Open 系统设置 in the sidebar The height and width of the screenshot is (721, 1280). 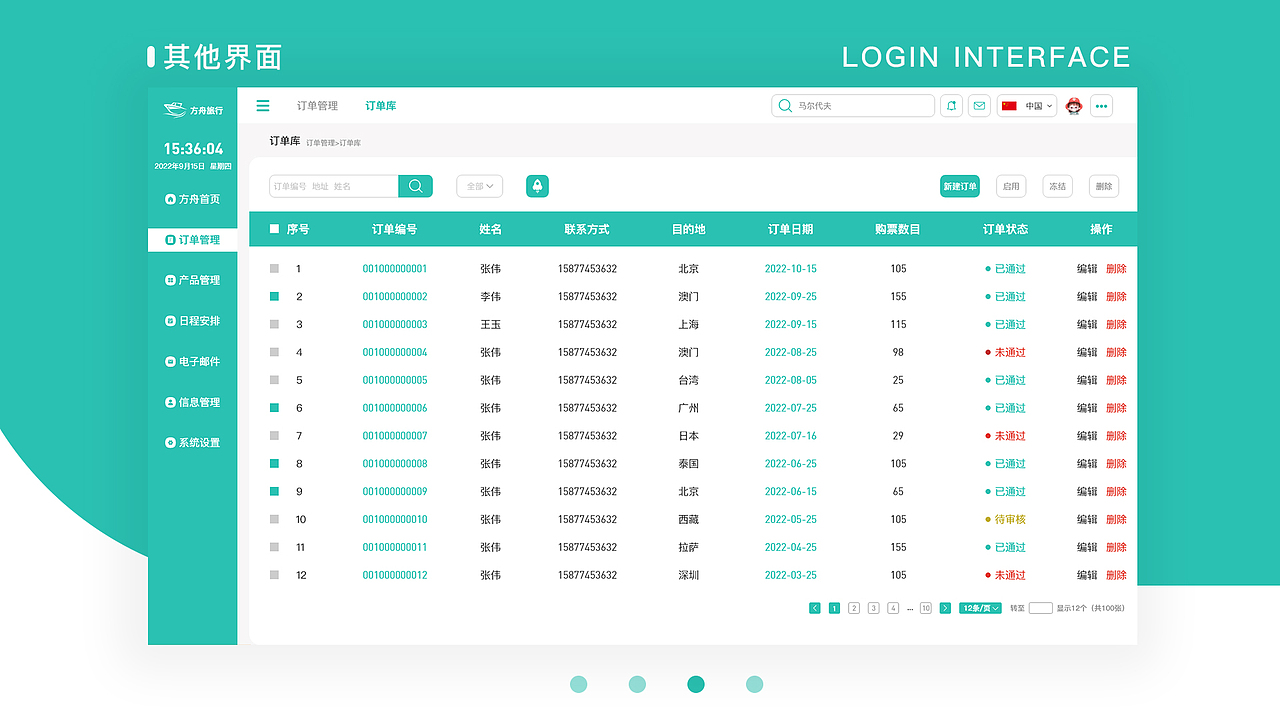pos(193,442)
